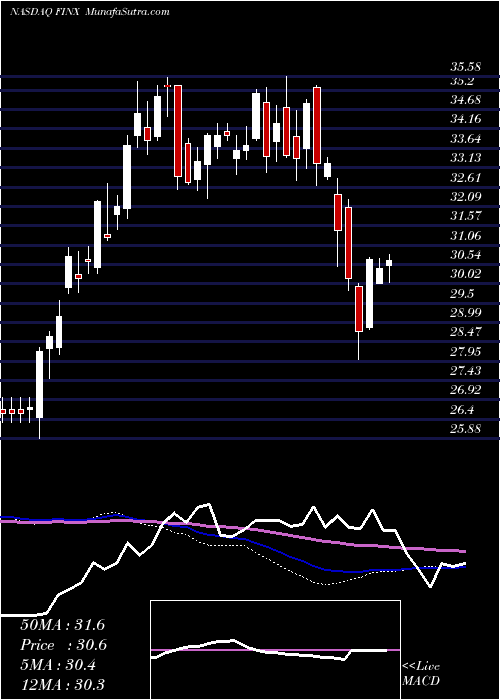Click the 50MA : 31.6 readout
Image resolution: width=500 pixels, height=700 pixels.
point(62,625)
